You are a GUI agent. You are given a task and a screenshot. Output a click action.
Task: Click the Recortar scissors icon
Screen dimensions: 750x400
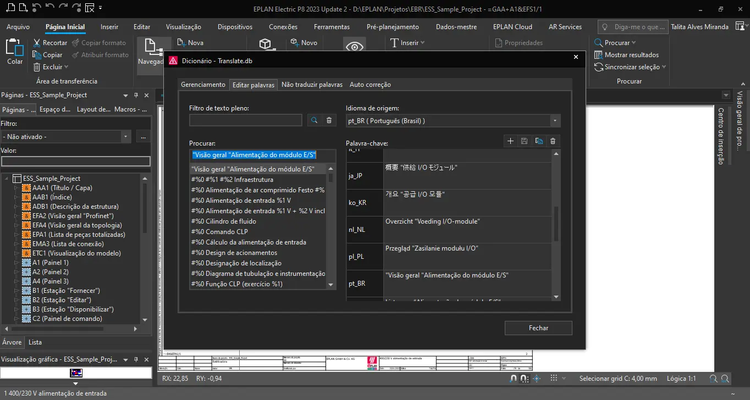pos(36,43)
